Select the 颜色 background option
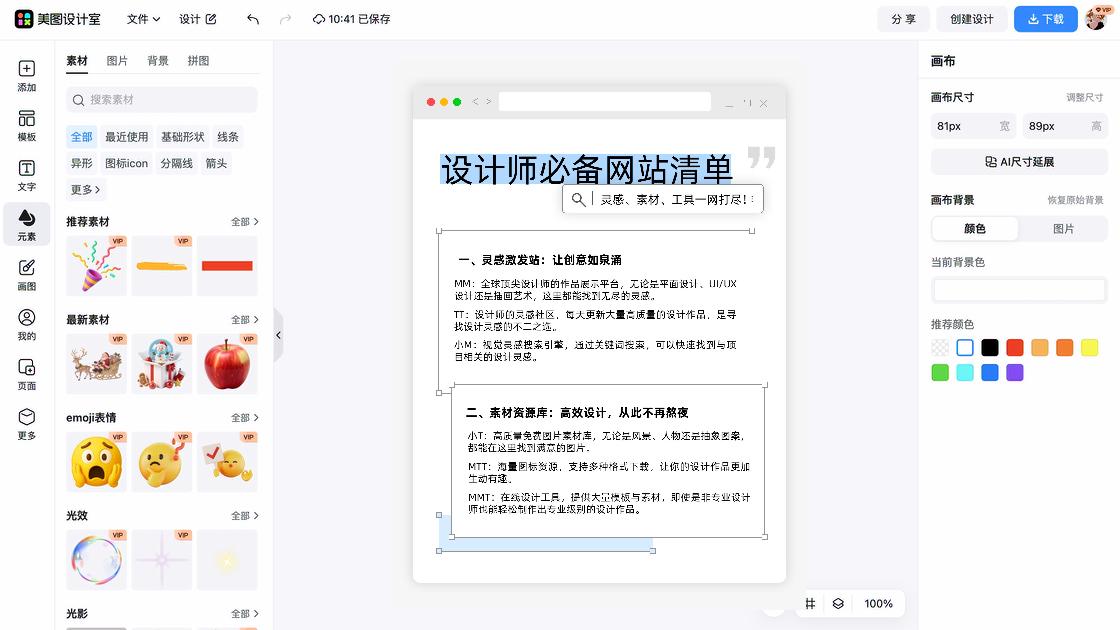Image resolution: width=1120 pixels, height=630 pixels. point(974,228)
